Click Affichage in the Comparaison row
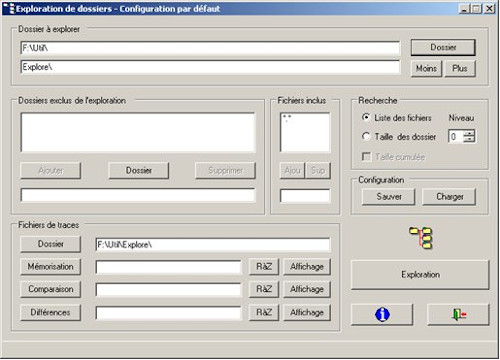This screenshot has width=500, height=360. click(307, 289)
